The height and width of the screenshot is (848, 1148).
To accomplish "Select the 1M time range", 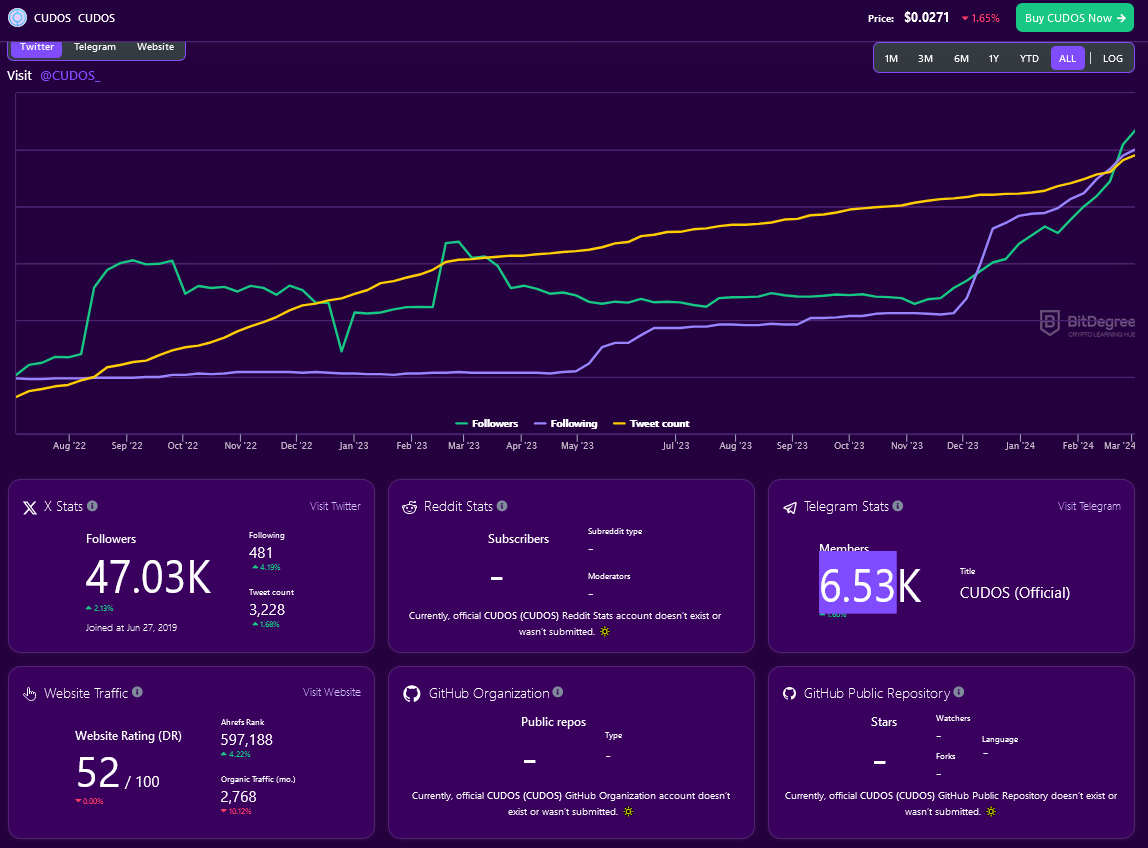I will coord(891,59).
